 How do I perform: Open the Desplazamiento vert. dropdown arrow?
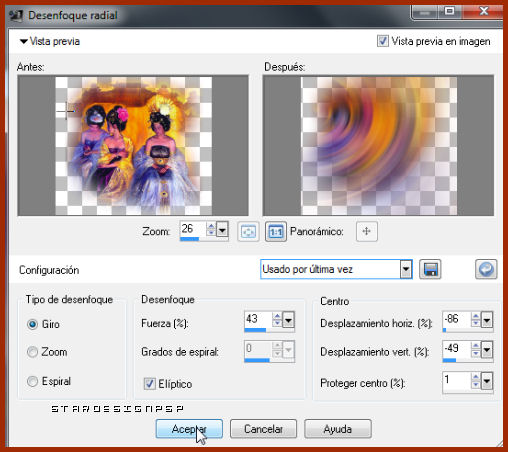(487, 350)
